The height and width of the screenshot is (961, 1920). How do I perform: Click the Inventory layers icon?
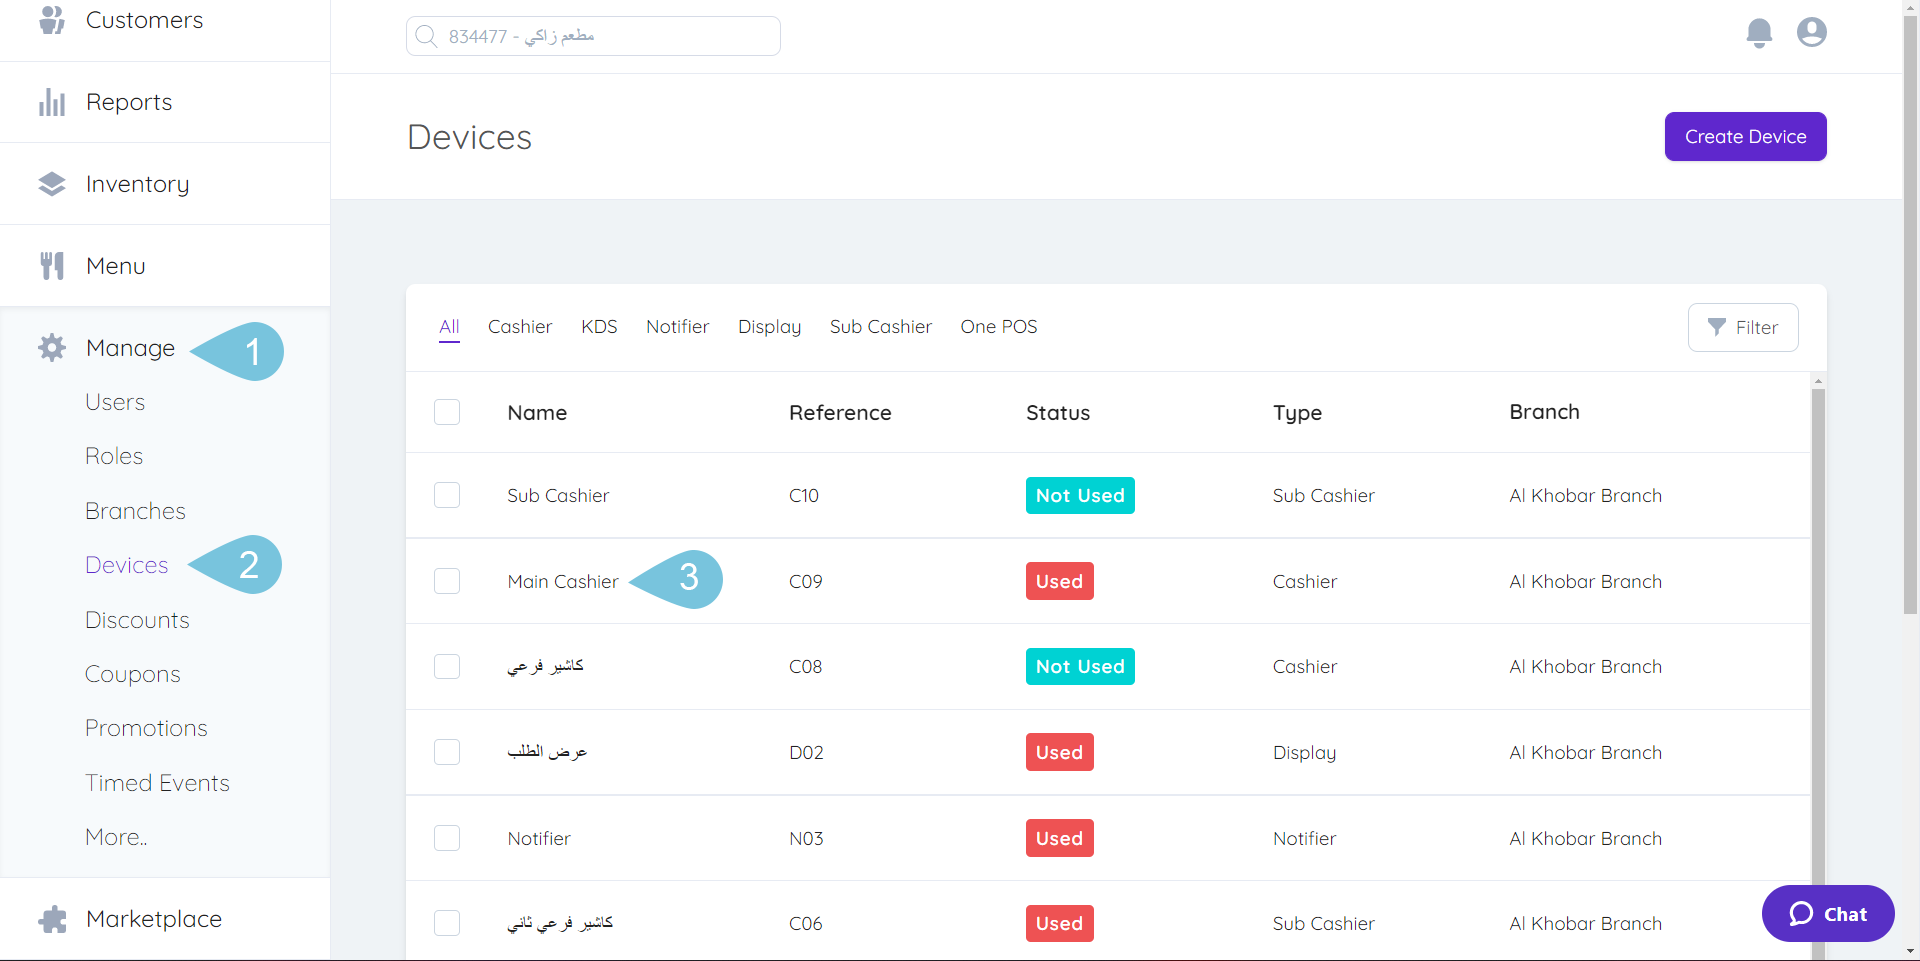pos(51,183)
